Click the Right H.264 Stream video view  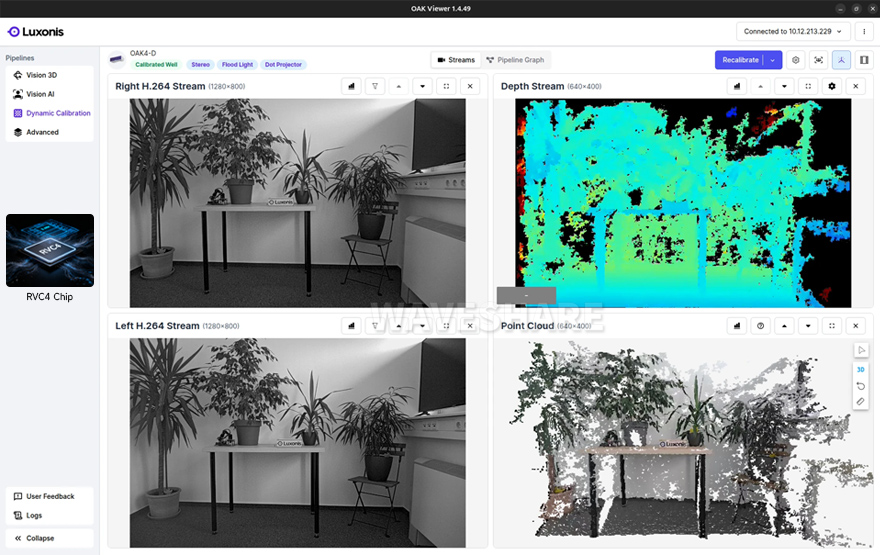click(x=297, y=203)
